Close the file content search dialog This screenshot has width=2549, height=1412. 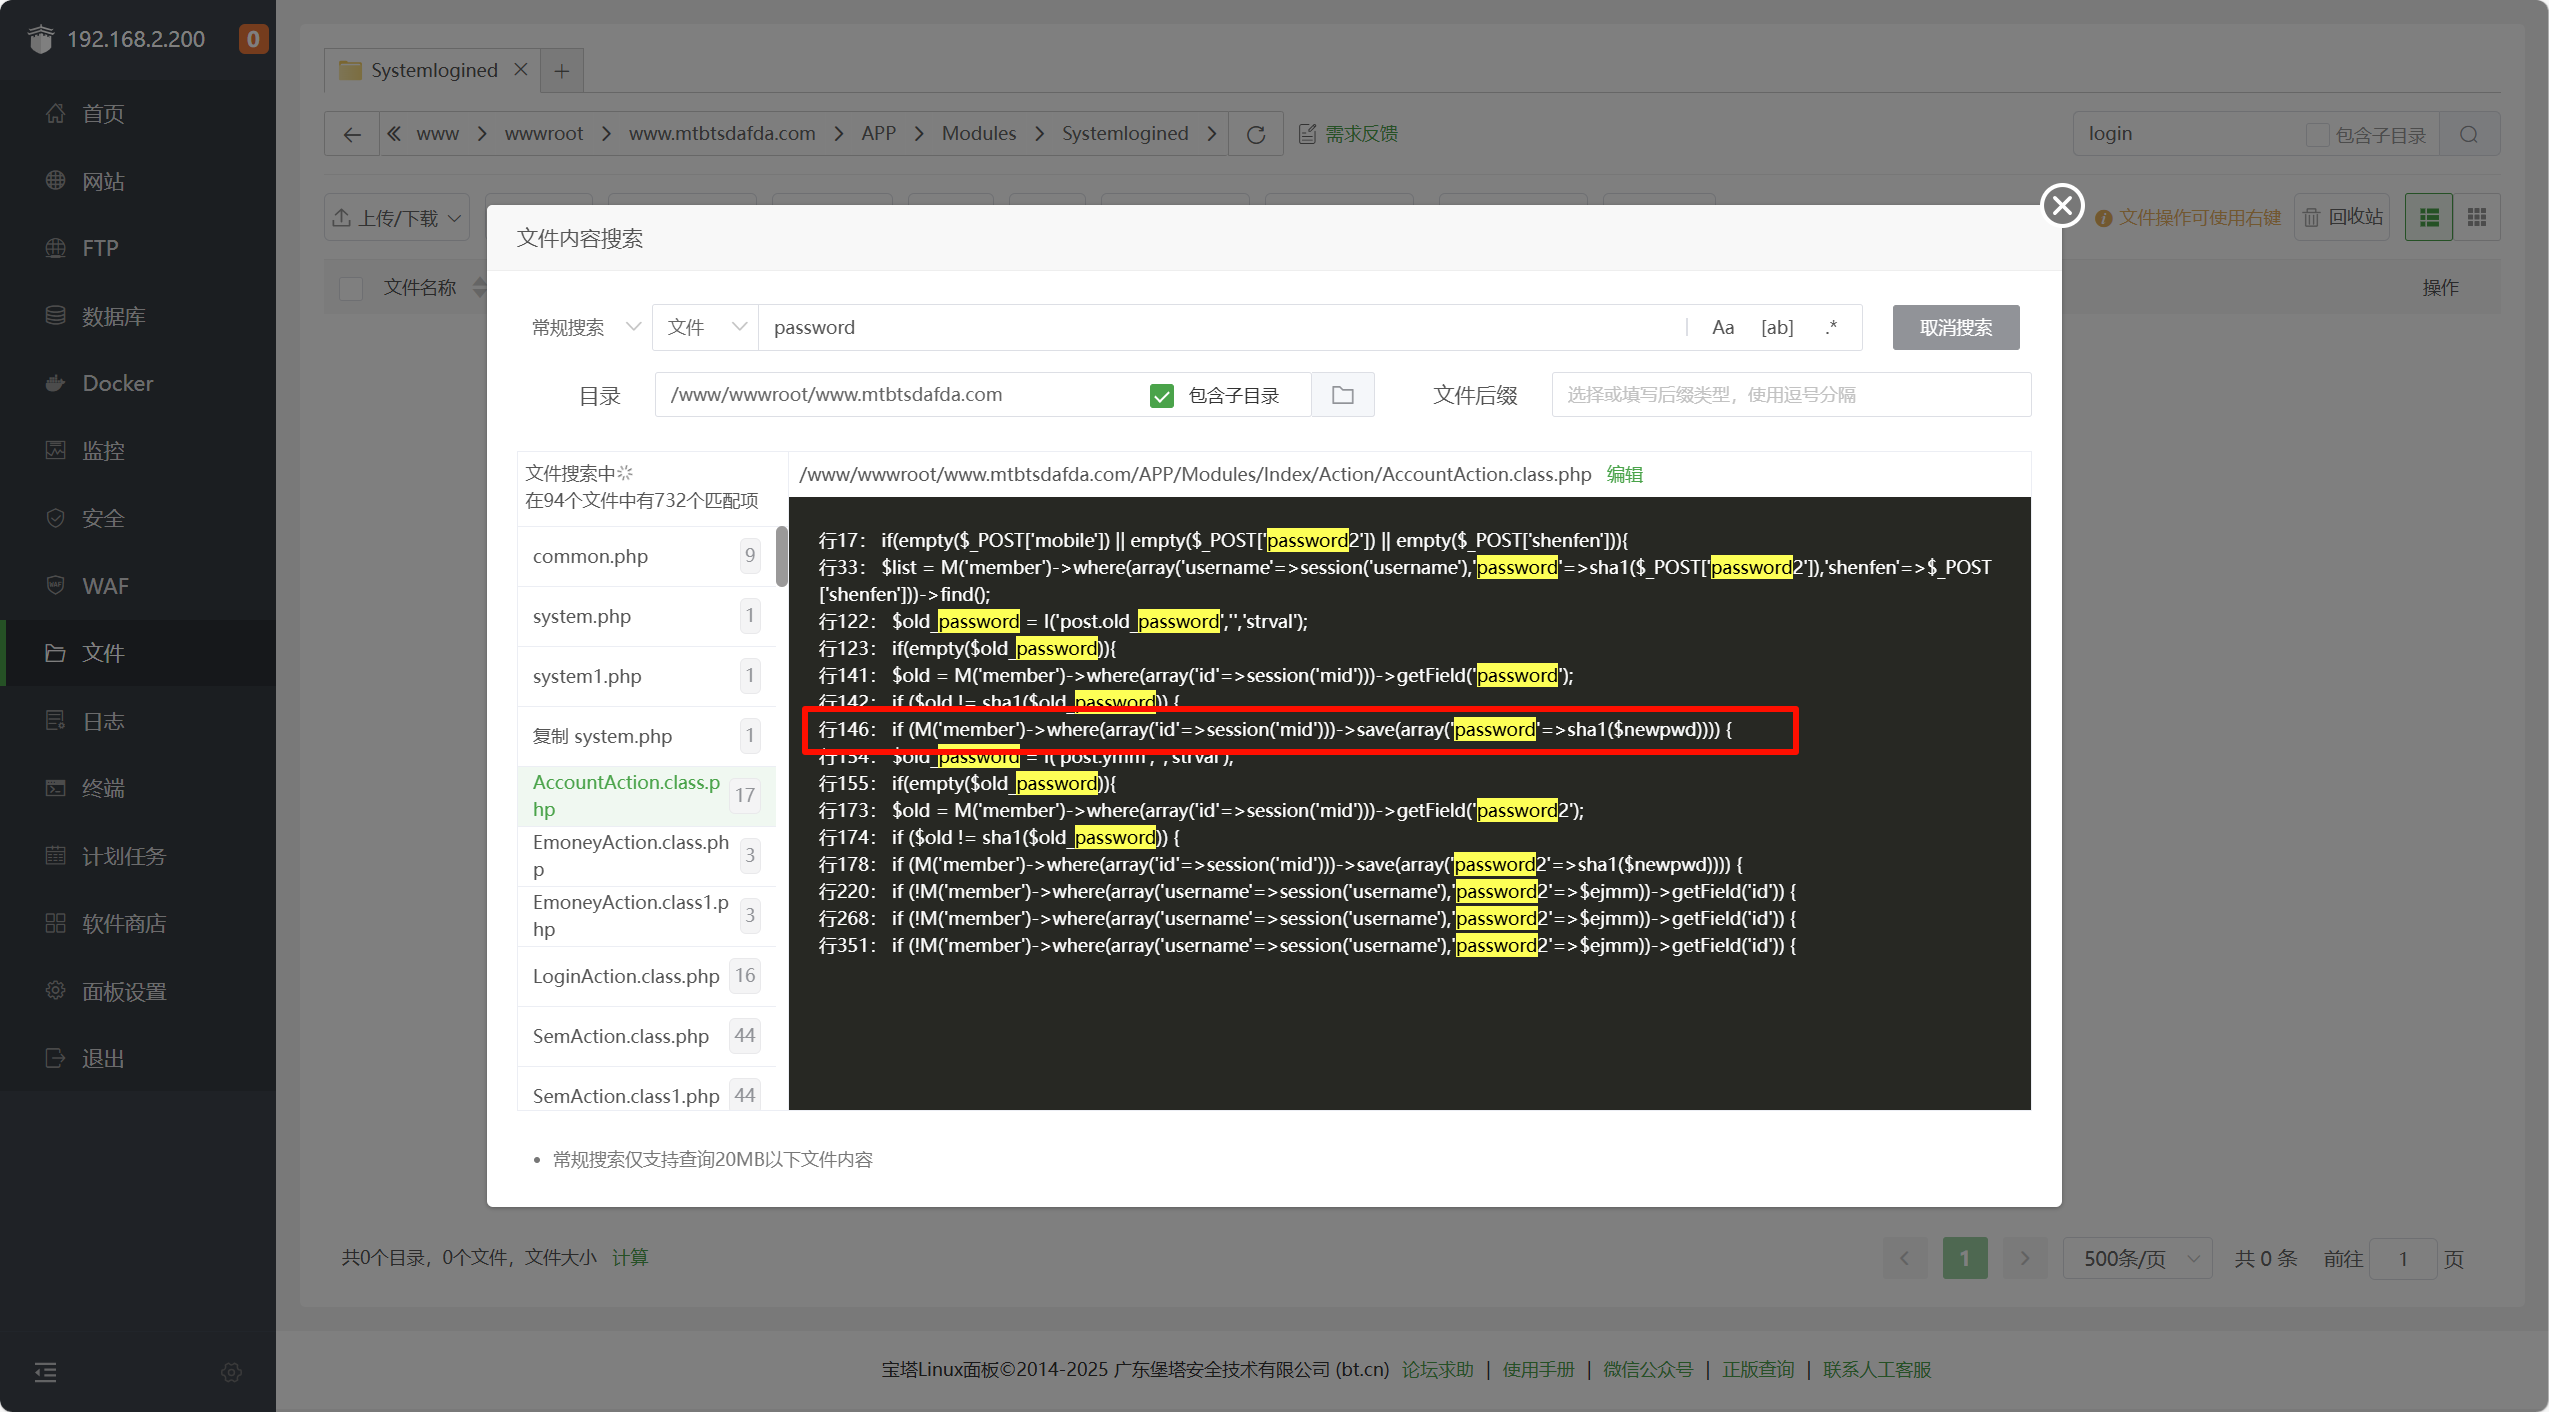click(x=2062, y=205)
